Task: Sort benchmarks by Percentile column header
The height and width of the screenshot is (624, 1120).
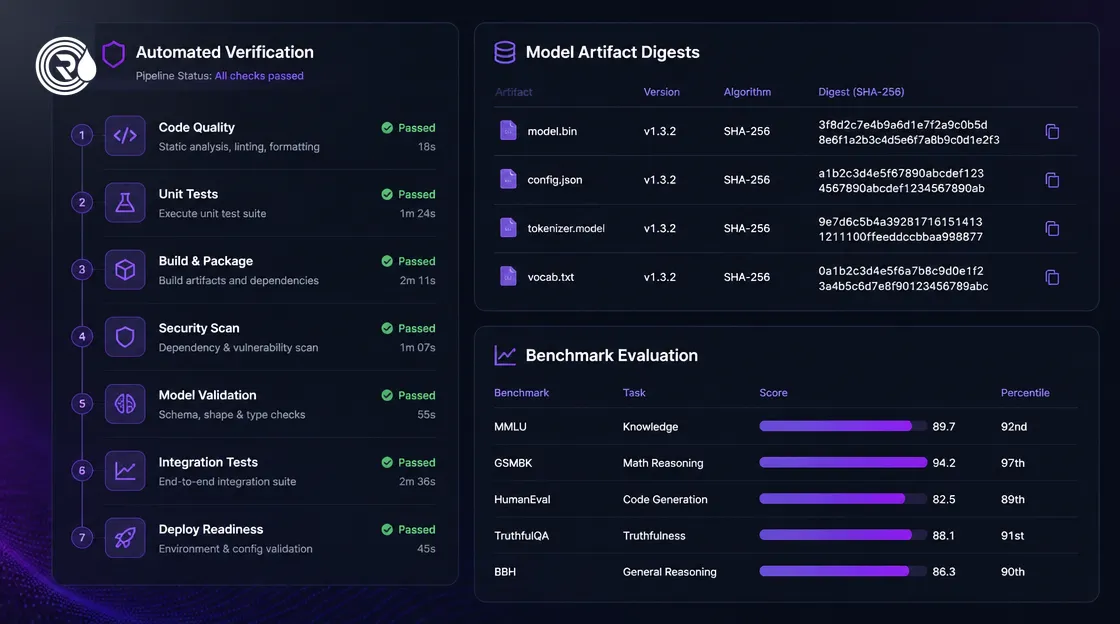Action: [x=1025, y=393]
